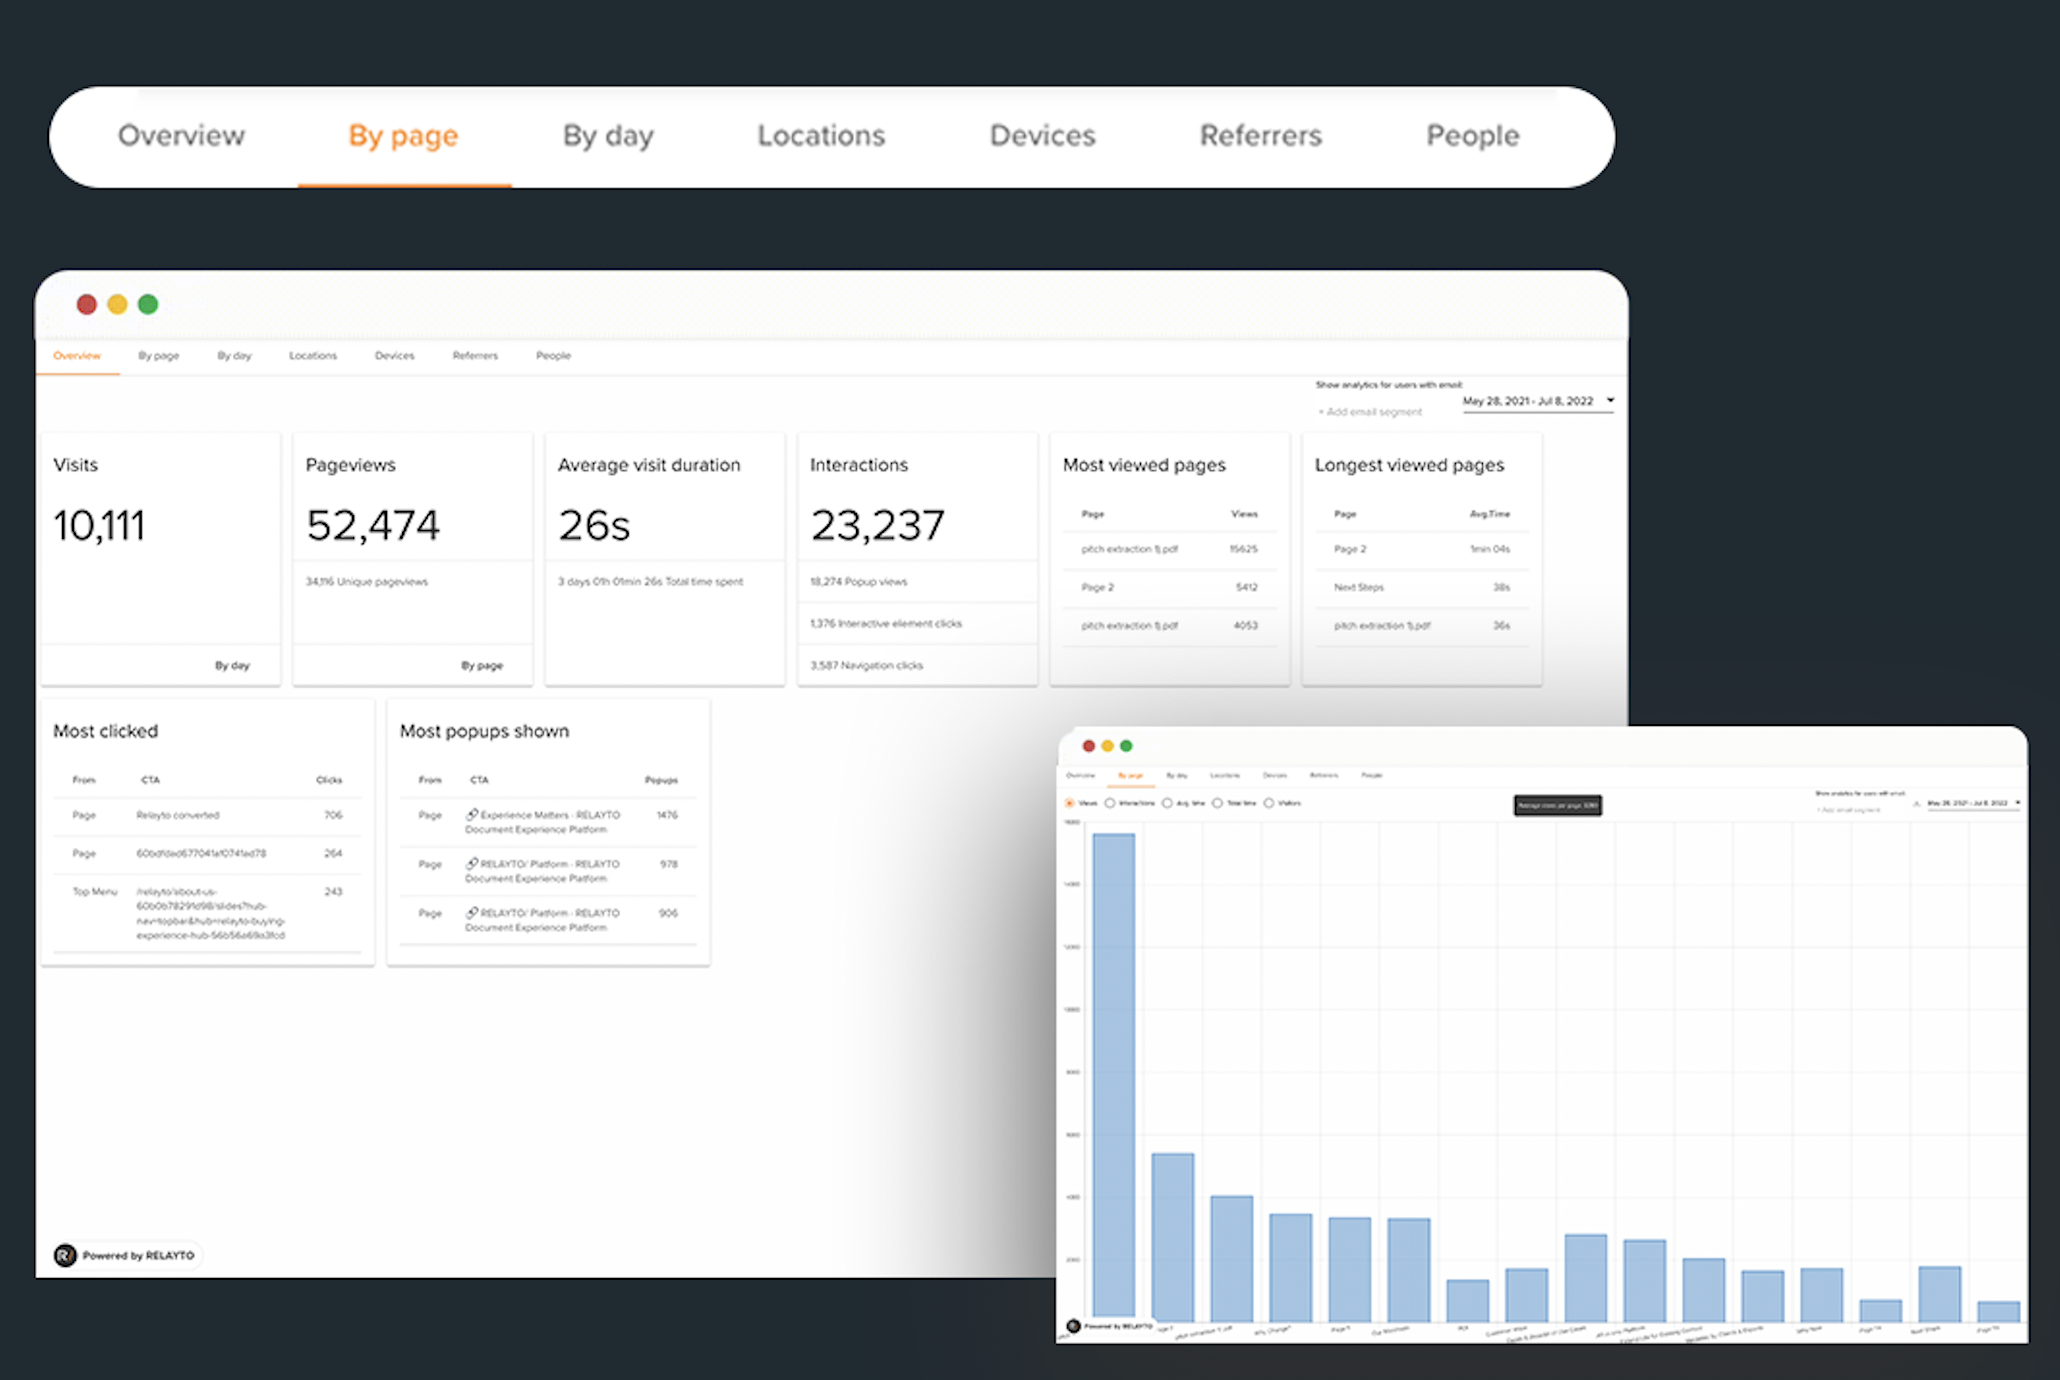Viewport: 2060px width, 1380px height.
Task: Click yellow dot in overview window titlebar
Action: tap(117, 304)
